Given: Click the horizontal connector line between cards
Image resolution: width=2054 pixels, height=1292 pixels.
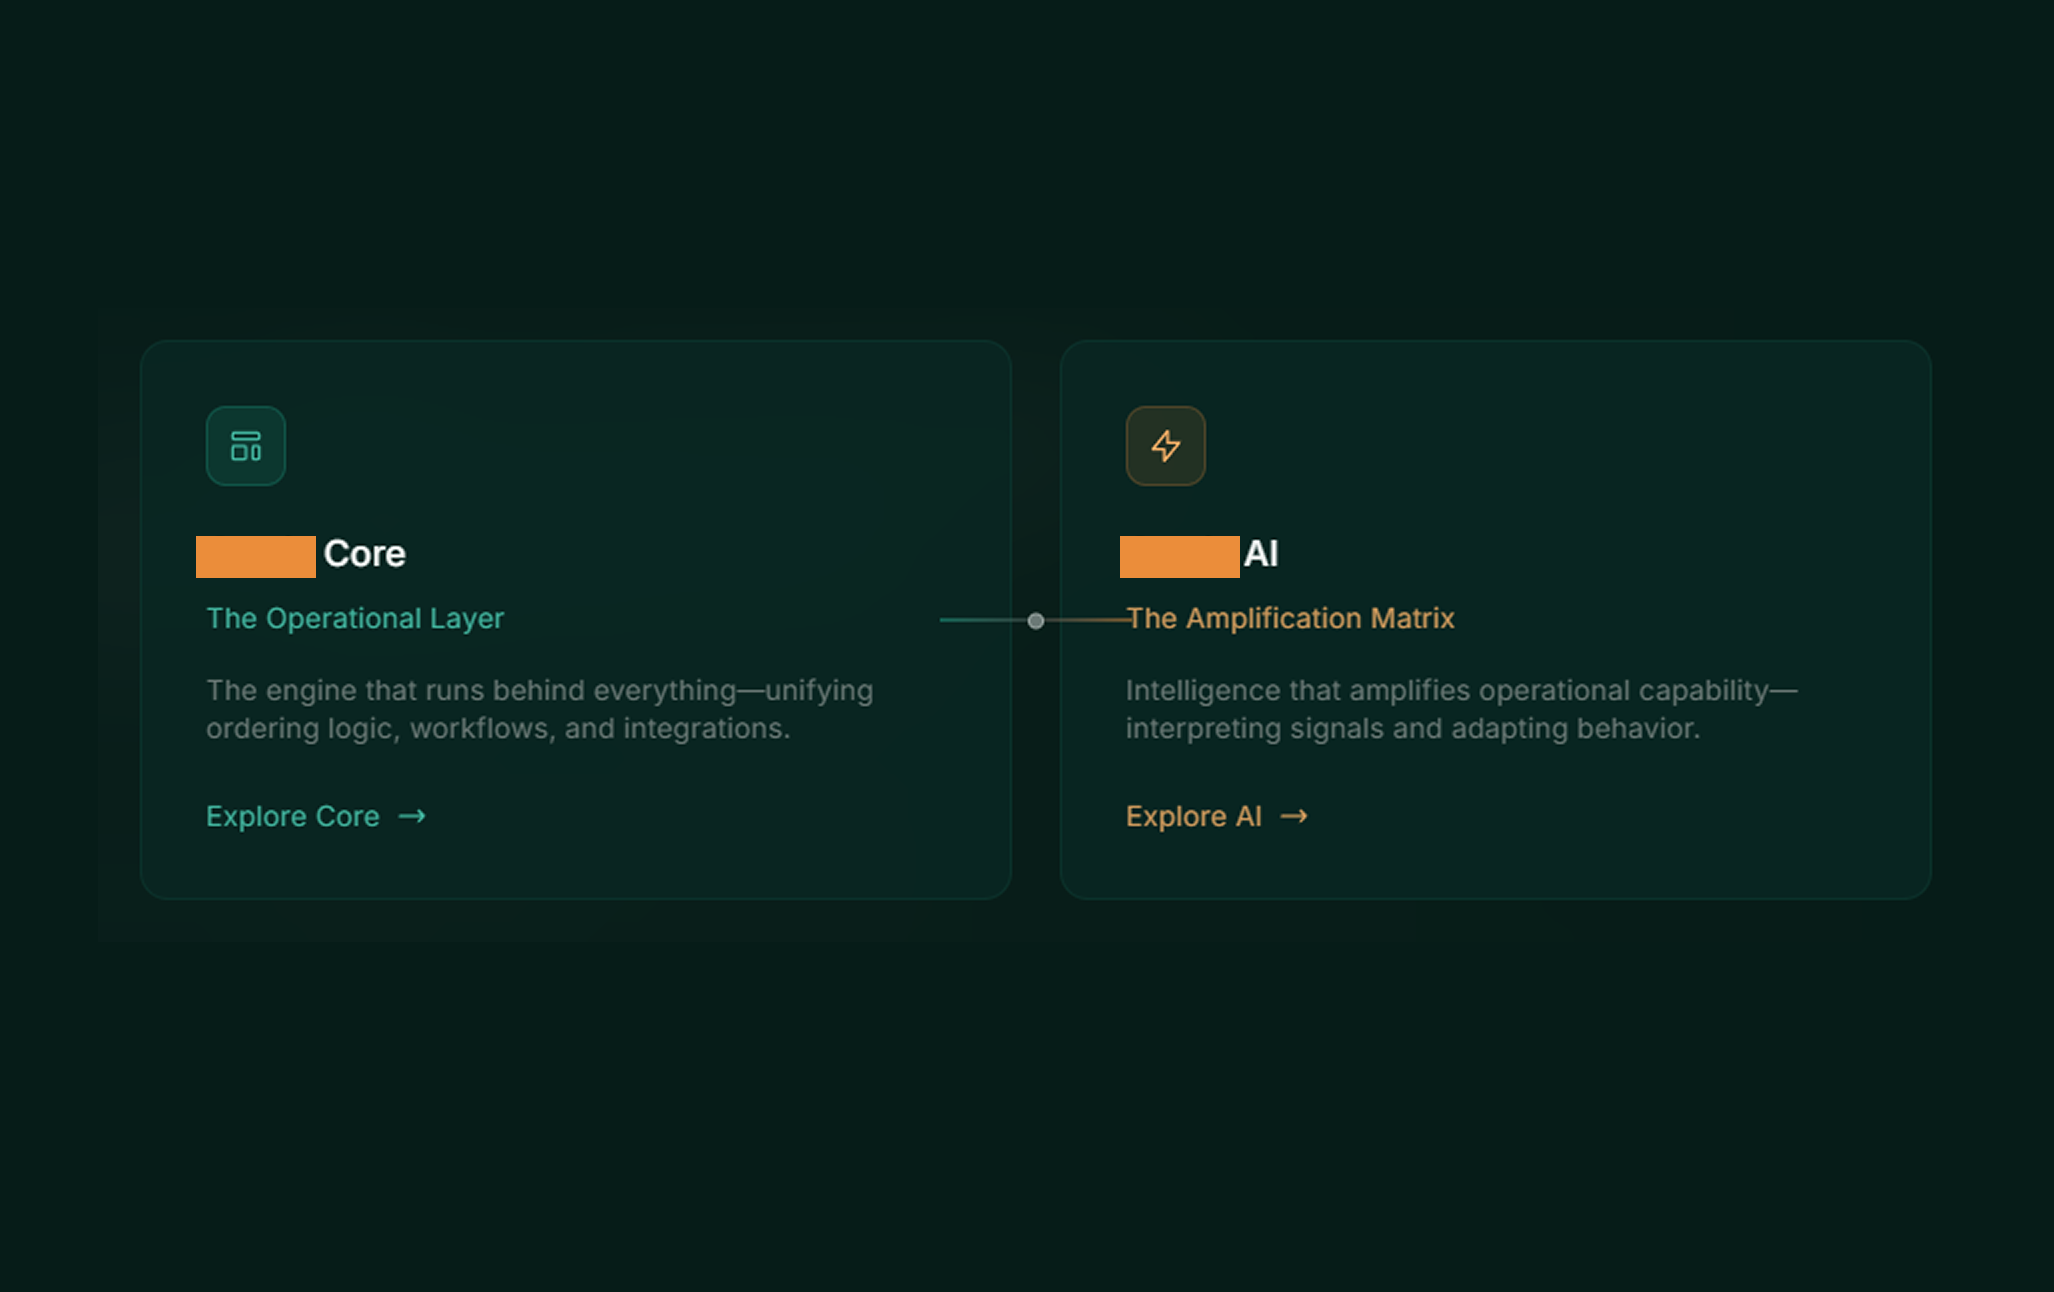Looking at the screenshot, I should 980,621.
